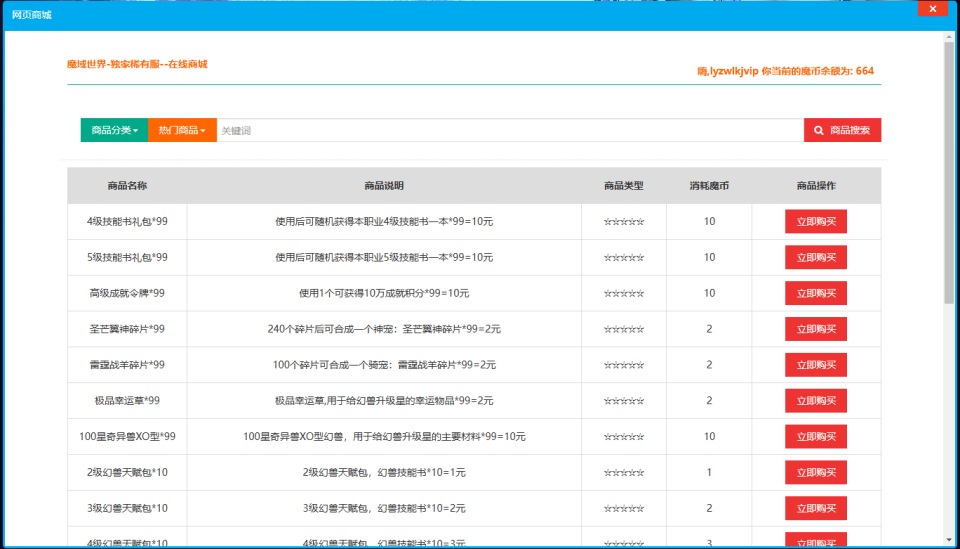960x549 pixels.
Task: Click the 商品搜索 search button
Action: (842, 130)
